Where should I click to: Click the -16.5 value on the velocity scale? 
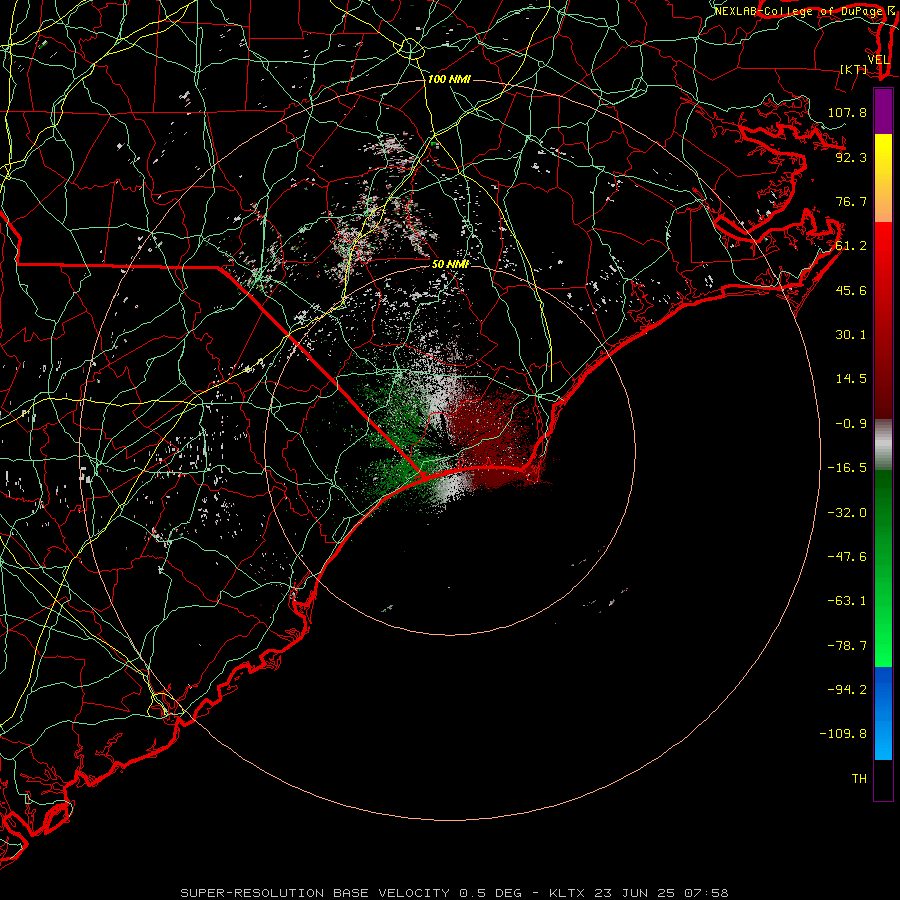(847, 468)
